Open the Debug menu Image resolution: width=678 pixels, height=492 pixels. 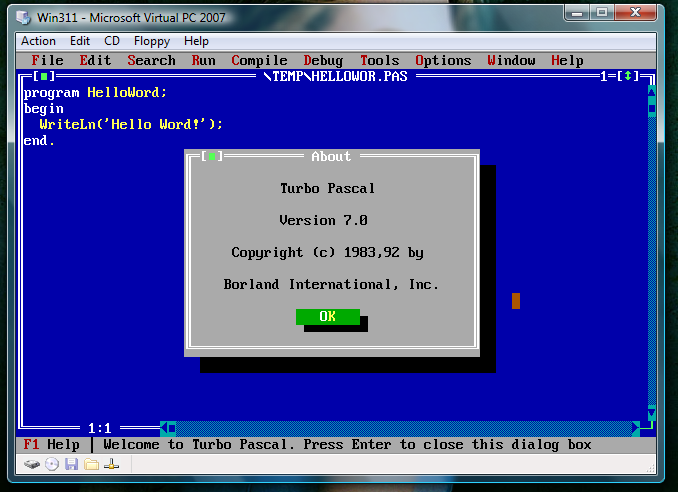(x=323, y=61)
